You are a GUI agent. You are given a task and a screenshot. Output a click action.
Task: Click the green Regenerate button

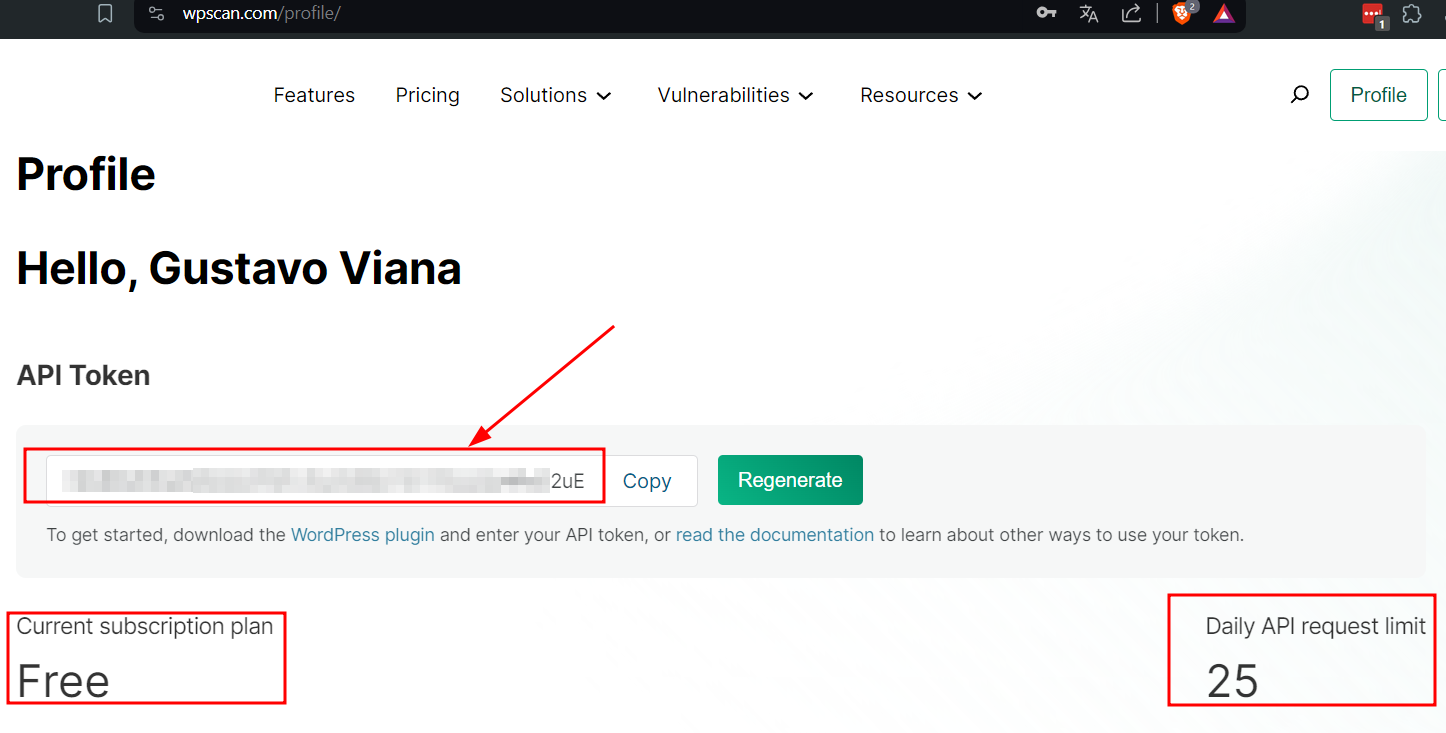[x=790, y=480]
